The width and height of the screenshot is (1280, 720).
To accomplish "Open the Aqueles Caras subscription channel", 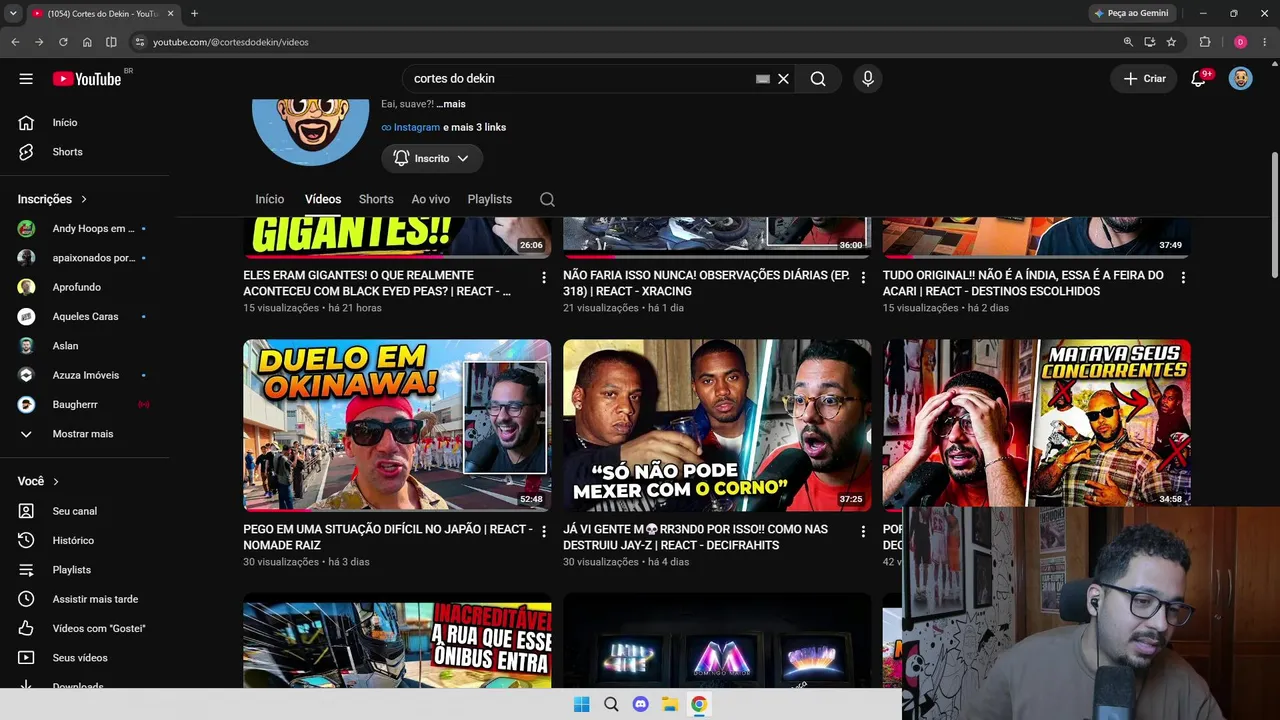I will tap(84, 316).
